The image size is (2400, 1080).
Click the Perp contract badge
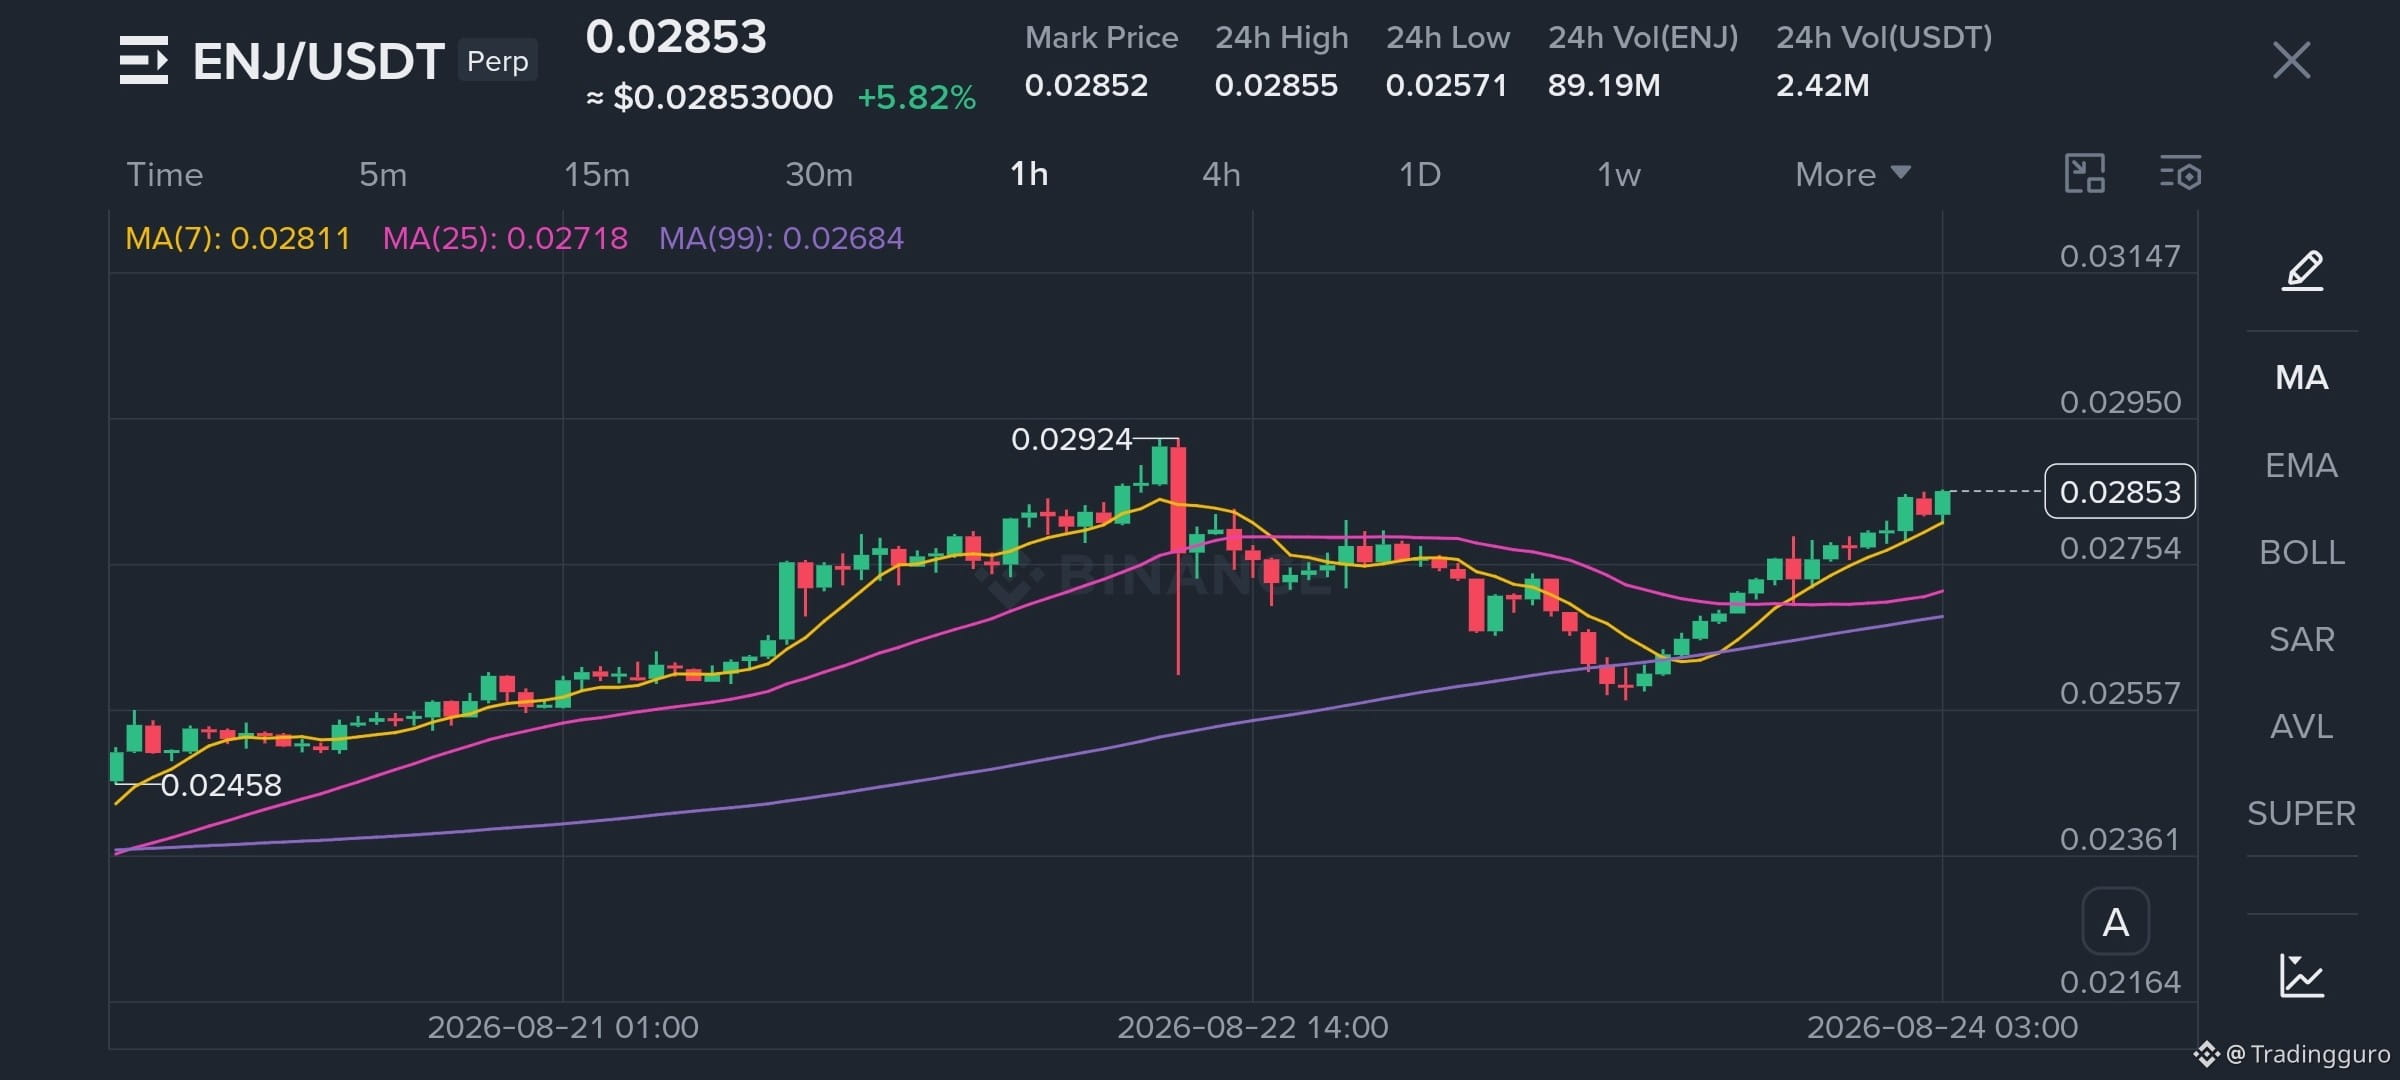[498, 61]
